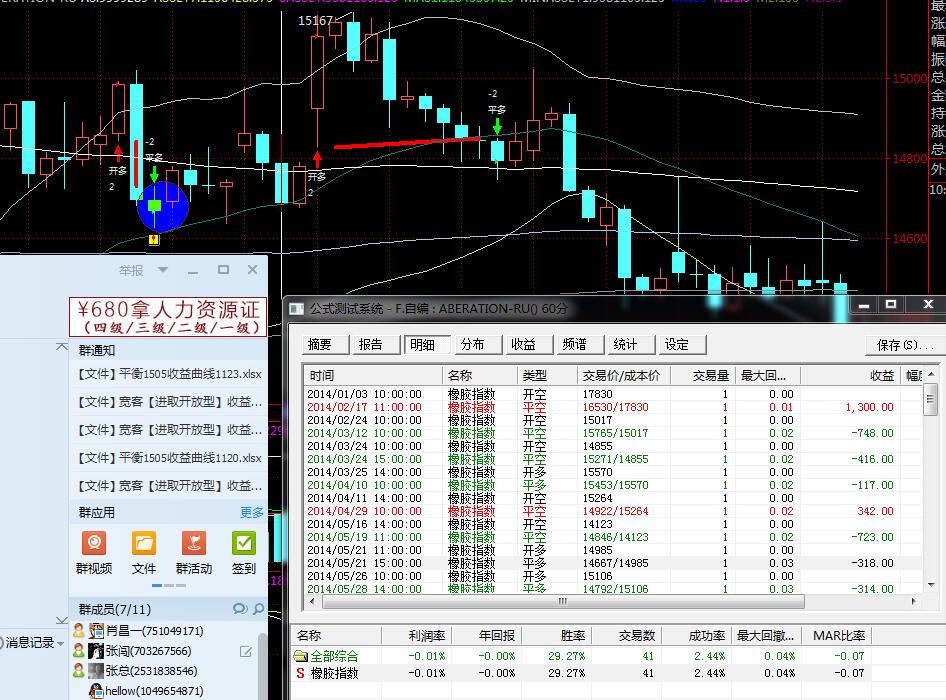Open the 群视频 group video app
The height and width of the screenshot is (700, 946).
pos(94,544)
